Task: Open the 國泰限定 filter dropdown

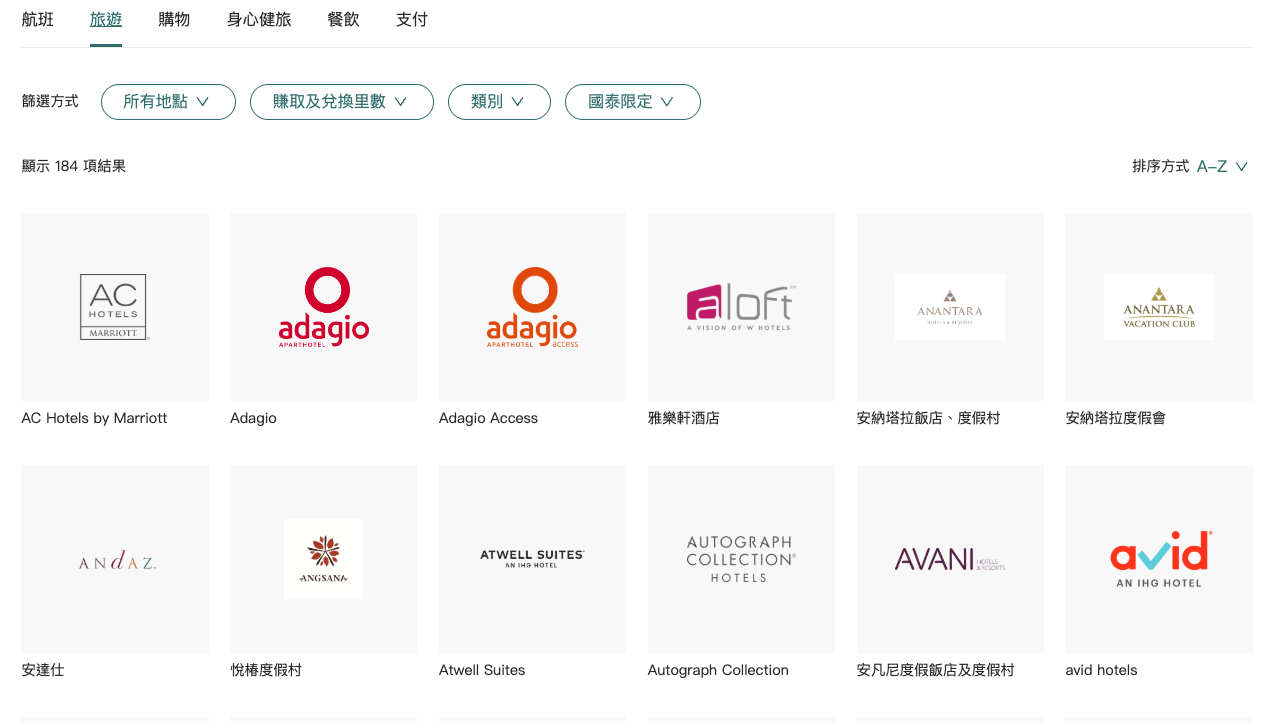Action: click(x=632, y=102)
